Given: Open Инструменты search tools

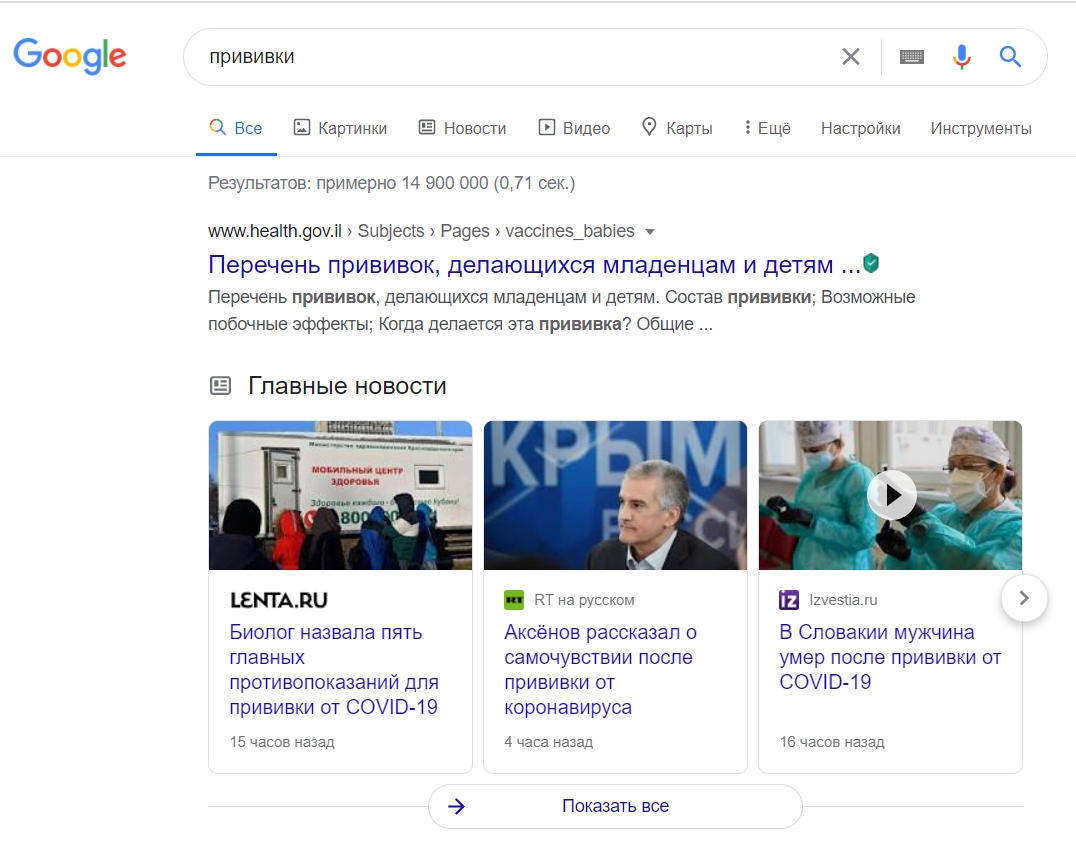Looking at the screenshot, I should click(x=981, y=128).
